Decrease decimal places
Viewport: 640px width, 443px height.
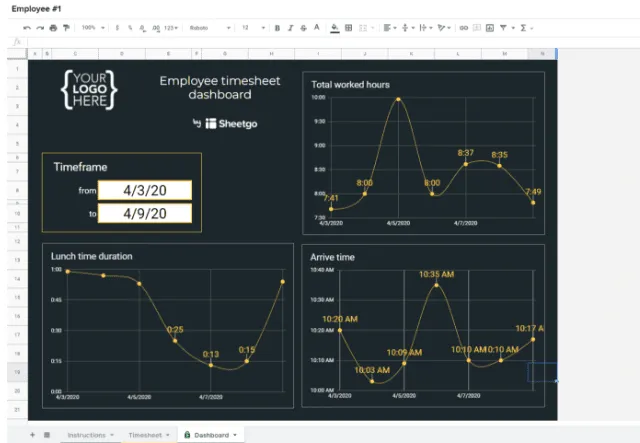tap(142, 28)
